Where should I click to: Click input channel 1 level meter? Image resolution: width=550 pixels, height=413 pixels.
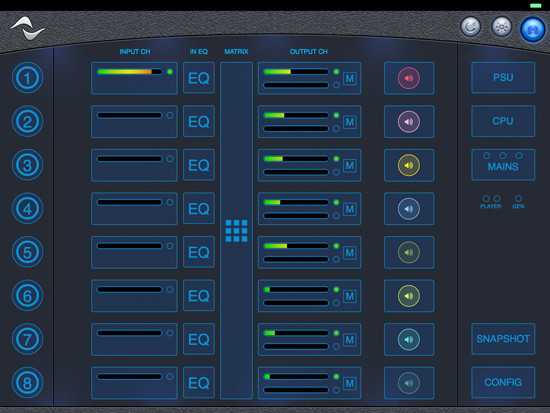coord(129,72)
